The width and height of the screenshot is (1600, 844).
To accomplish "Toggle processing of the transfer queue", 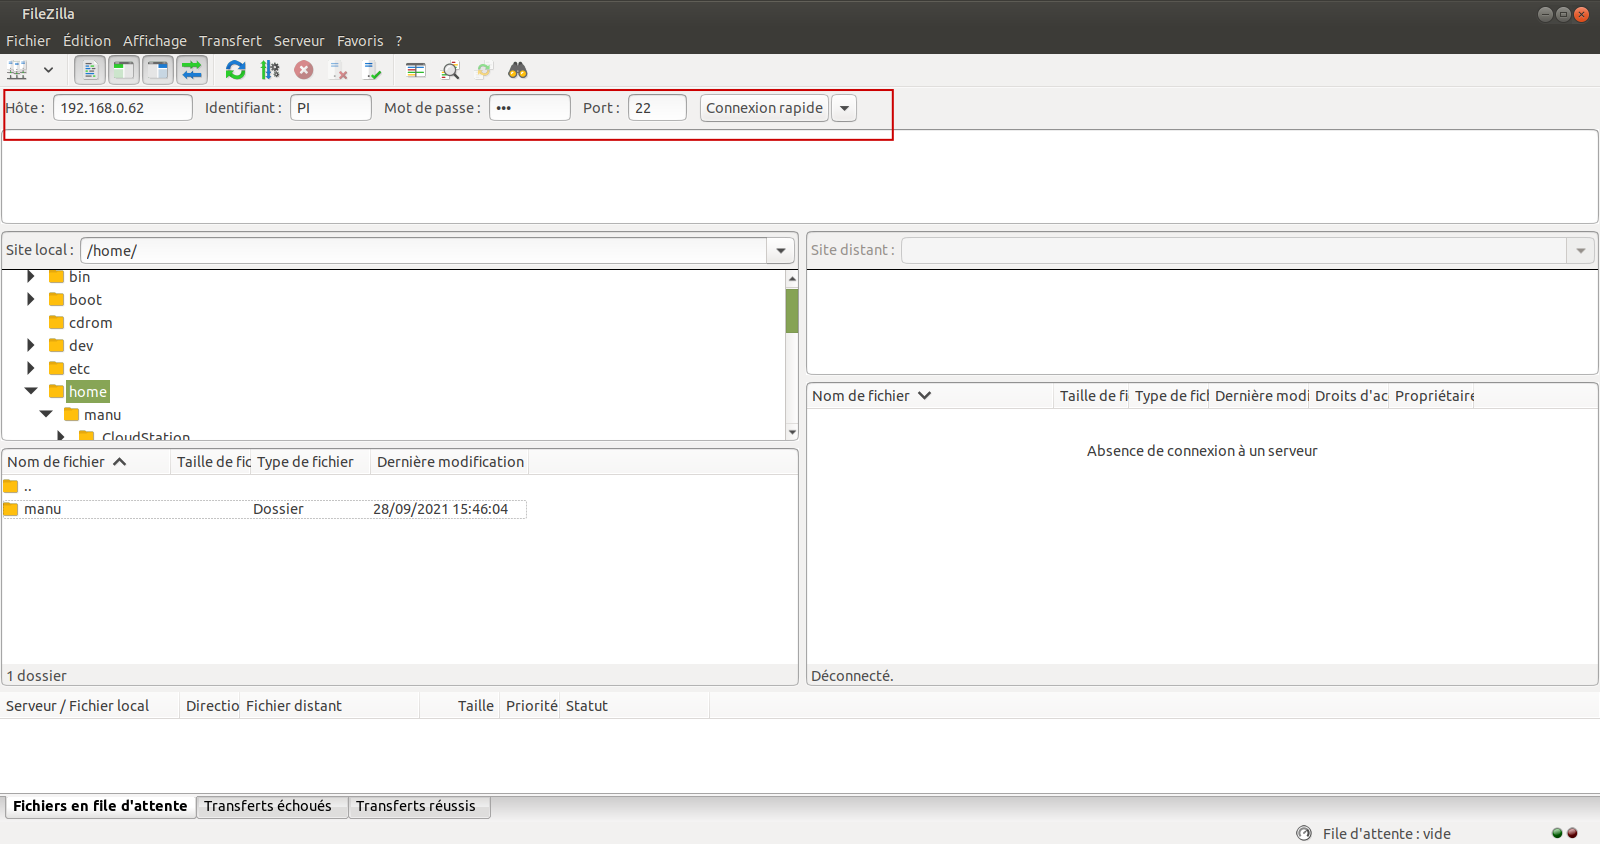I will tap(270, 70).
